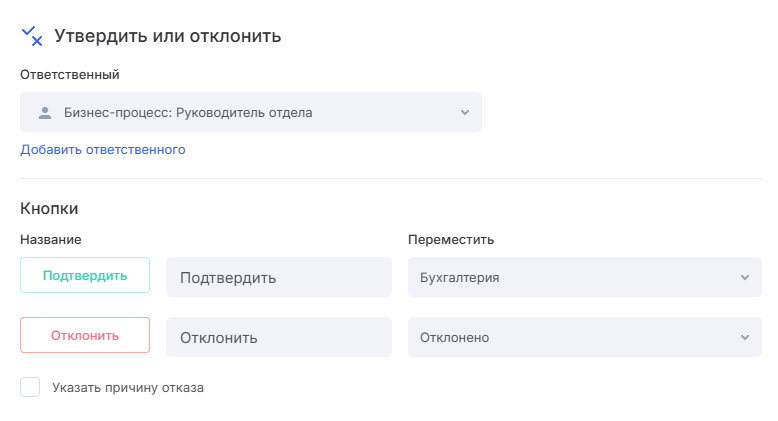The width and height of the screenshot is (778, 421).
Task: Follow the Добавить ответственного link
Action: [x=103, y=150]
